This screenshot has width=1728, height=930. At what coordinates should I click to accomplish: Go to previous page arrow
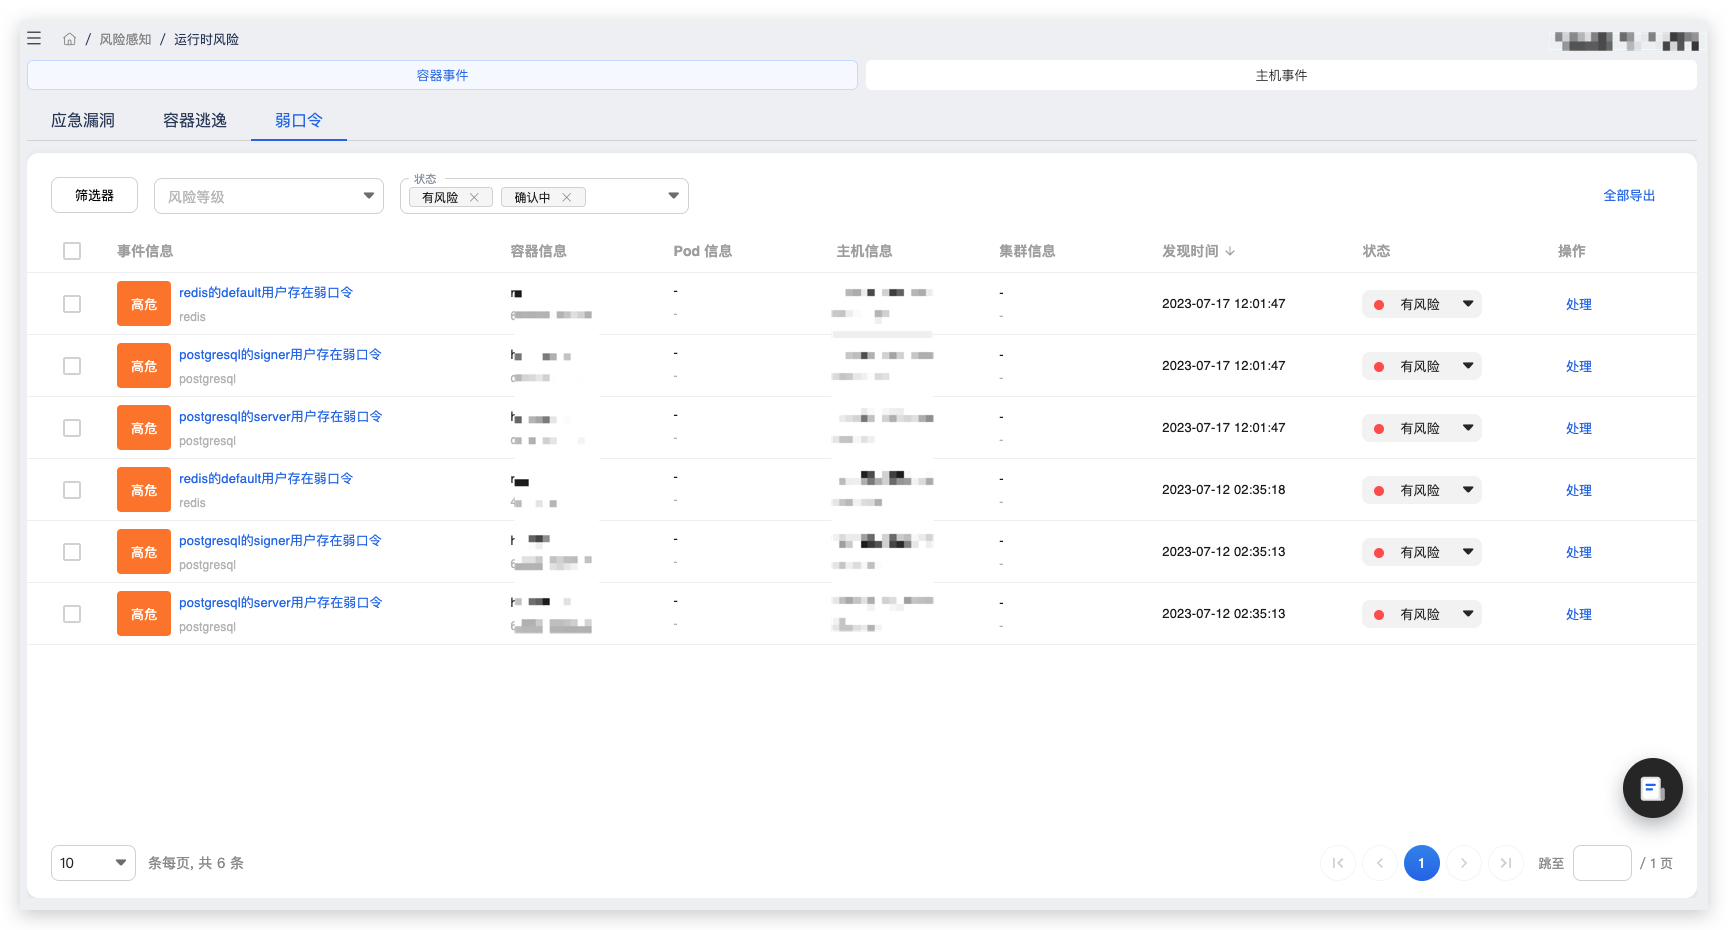click(x=1380, y=863)
